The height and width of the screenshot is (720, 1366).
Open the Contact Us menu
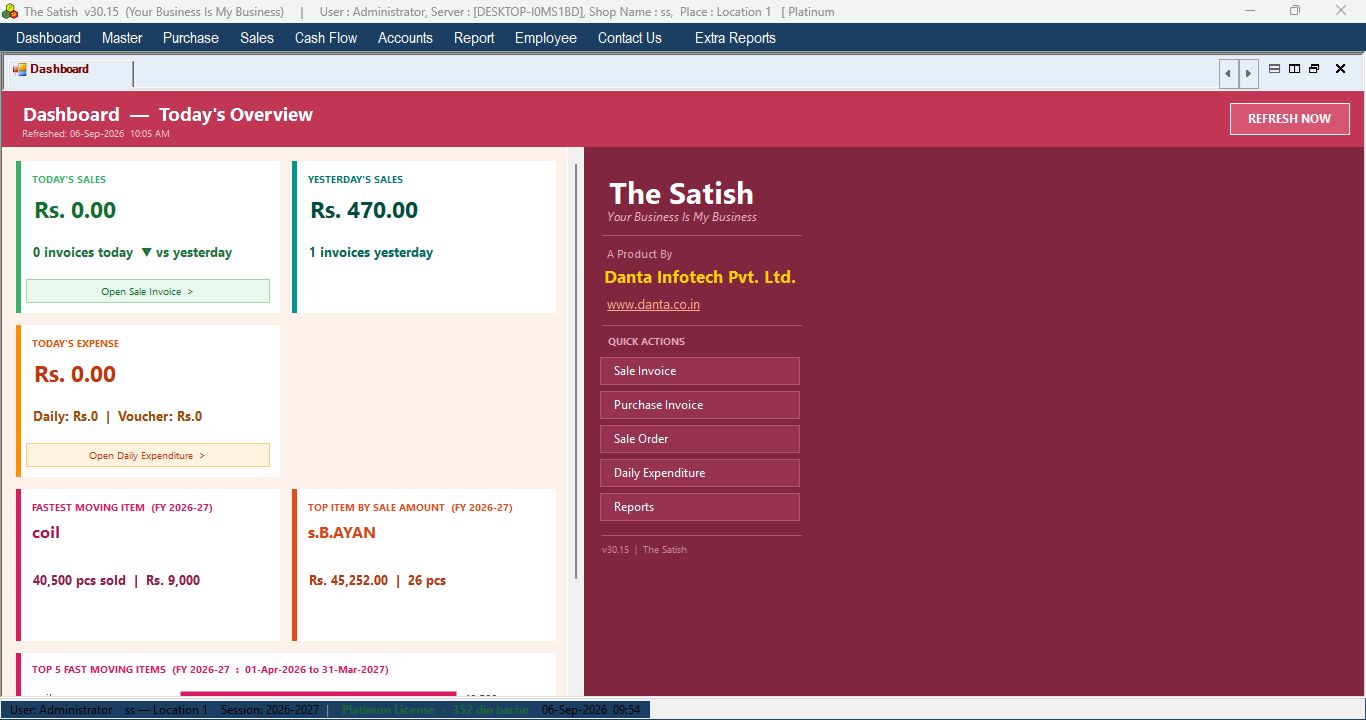(x=630, y=38)
